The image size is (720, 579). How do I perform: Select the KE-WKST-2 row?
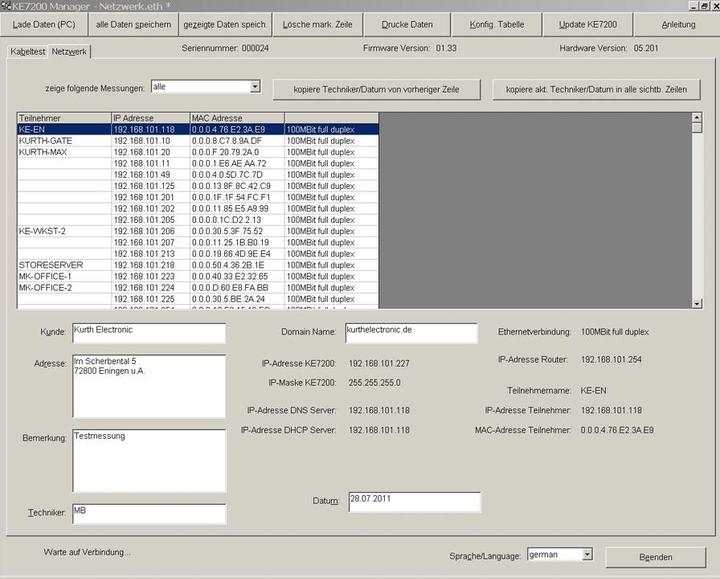click(x=198, y=231)
